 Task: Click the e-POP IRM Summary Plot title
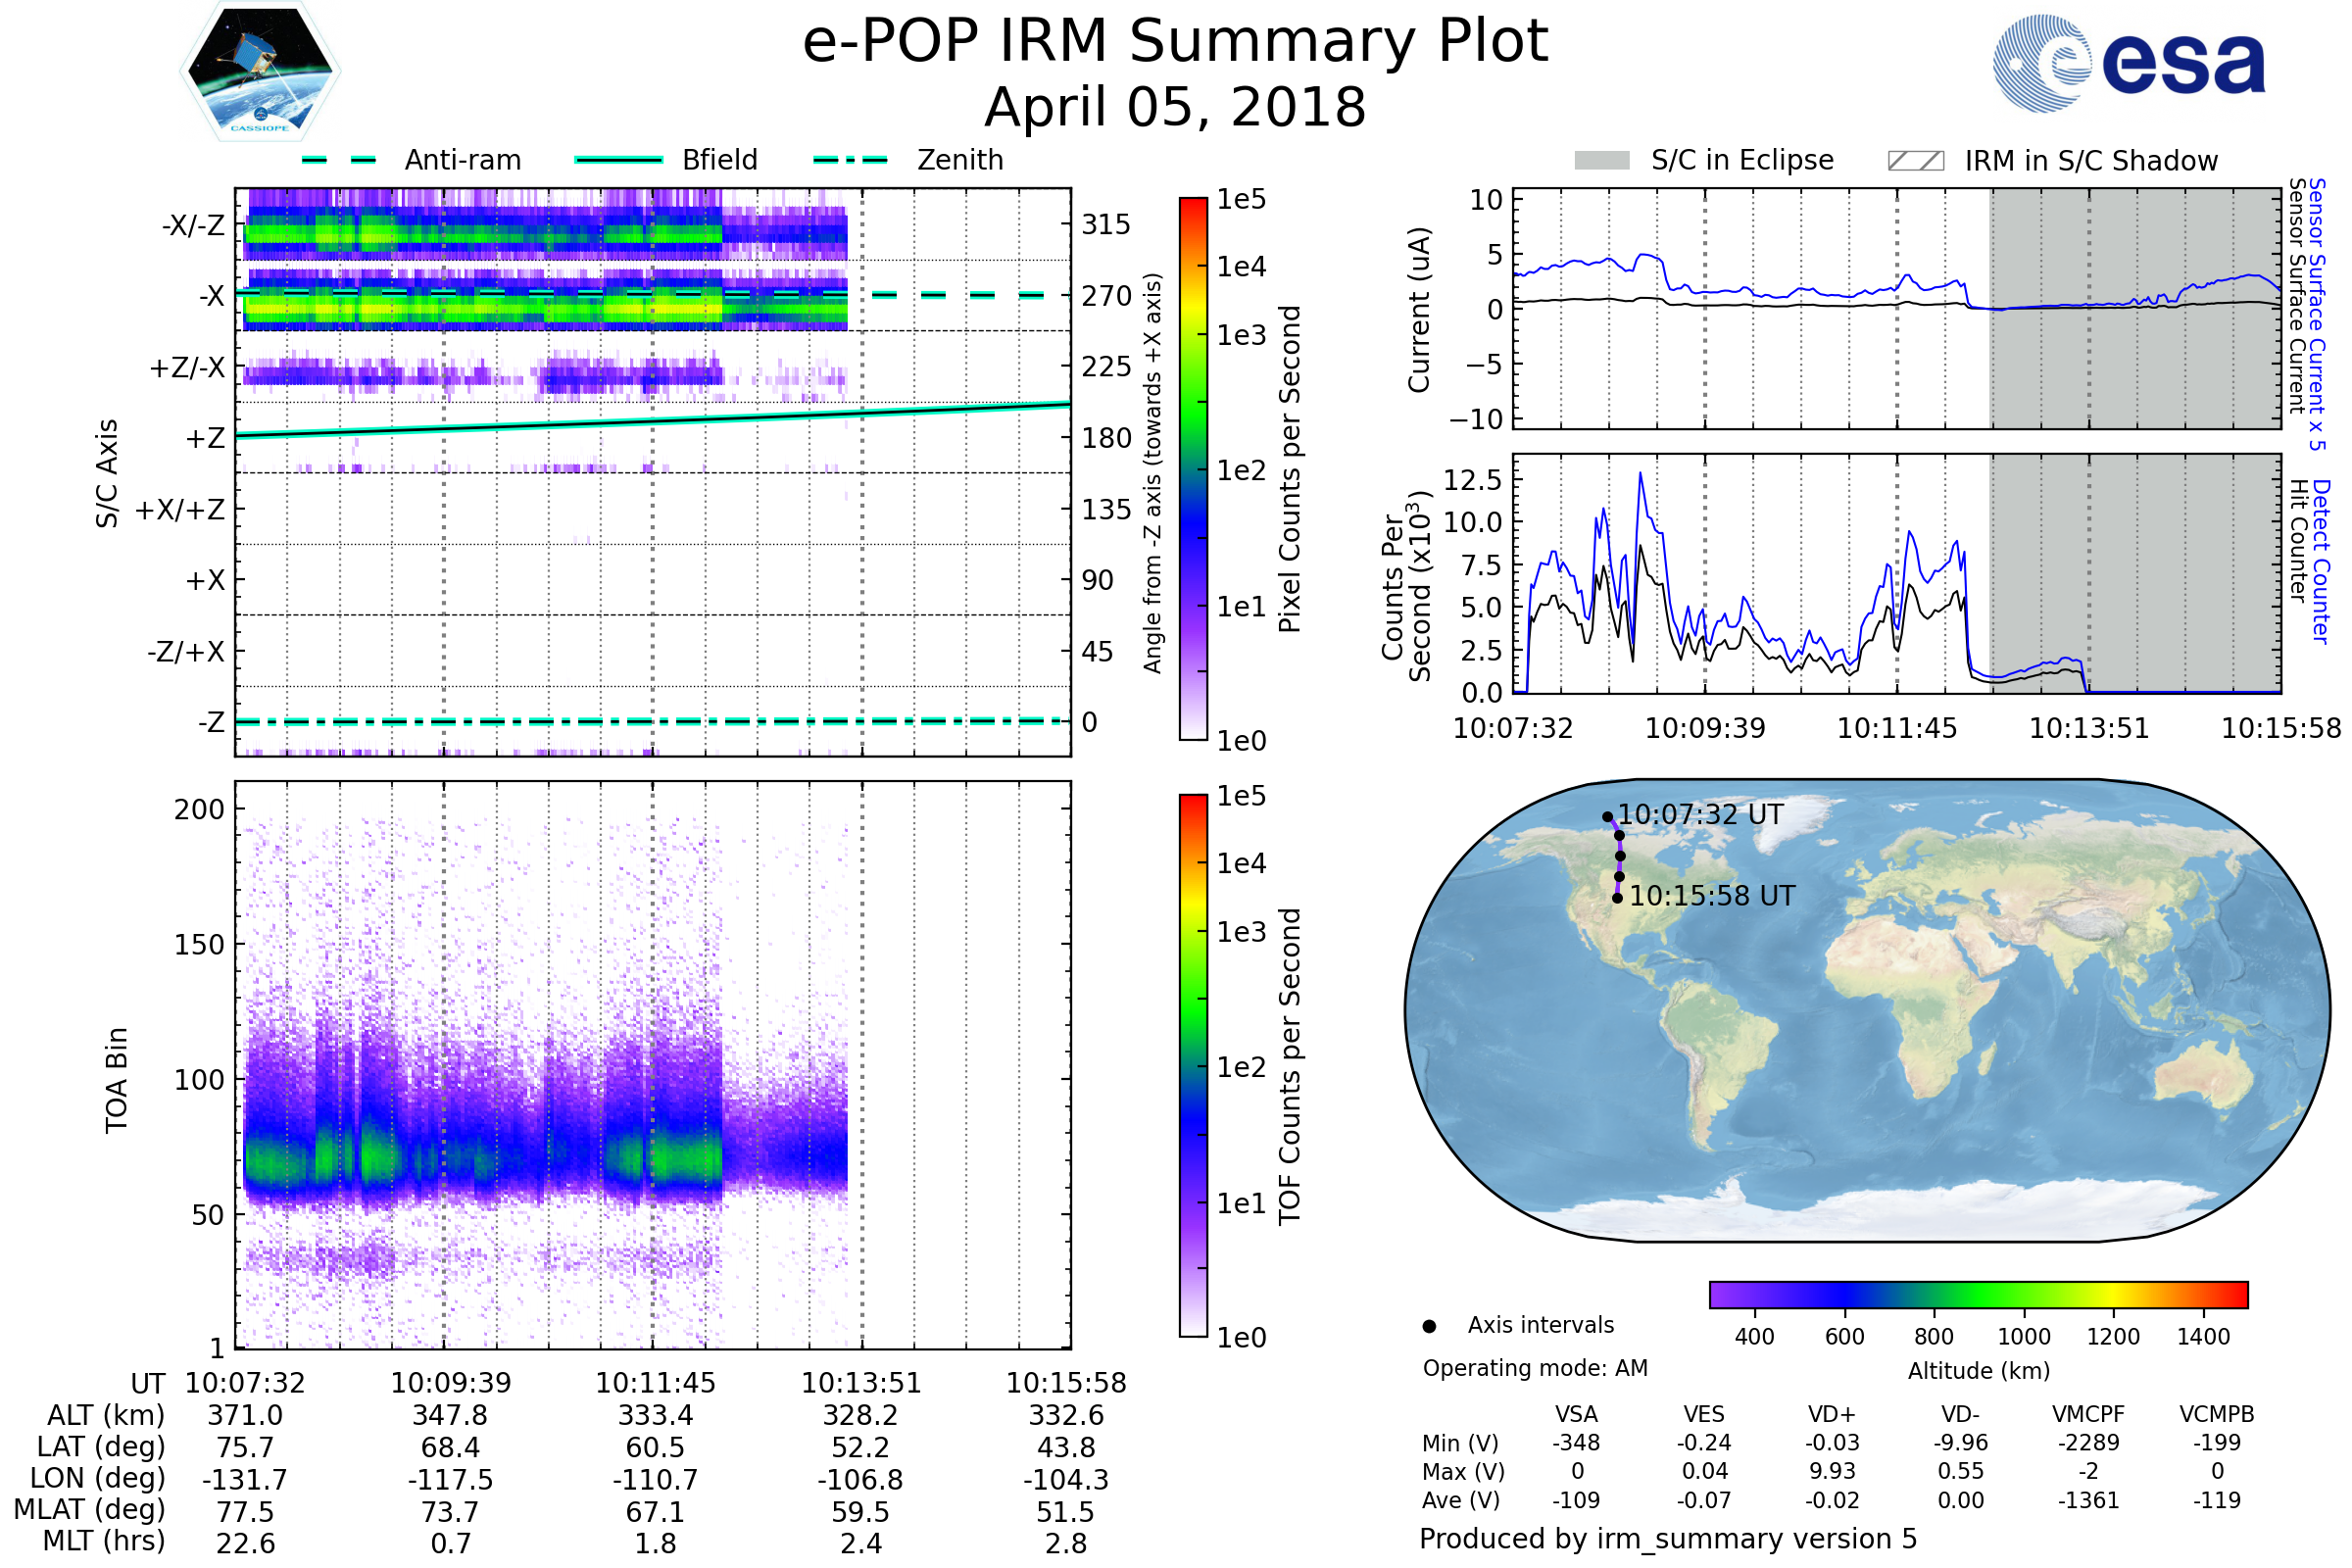point(1175,42)
